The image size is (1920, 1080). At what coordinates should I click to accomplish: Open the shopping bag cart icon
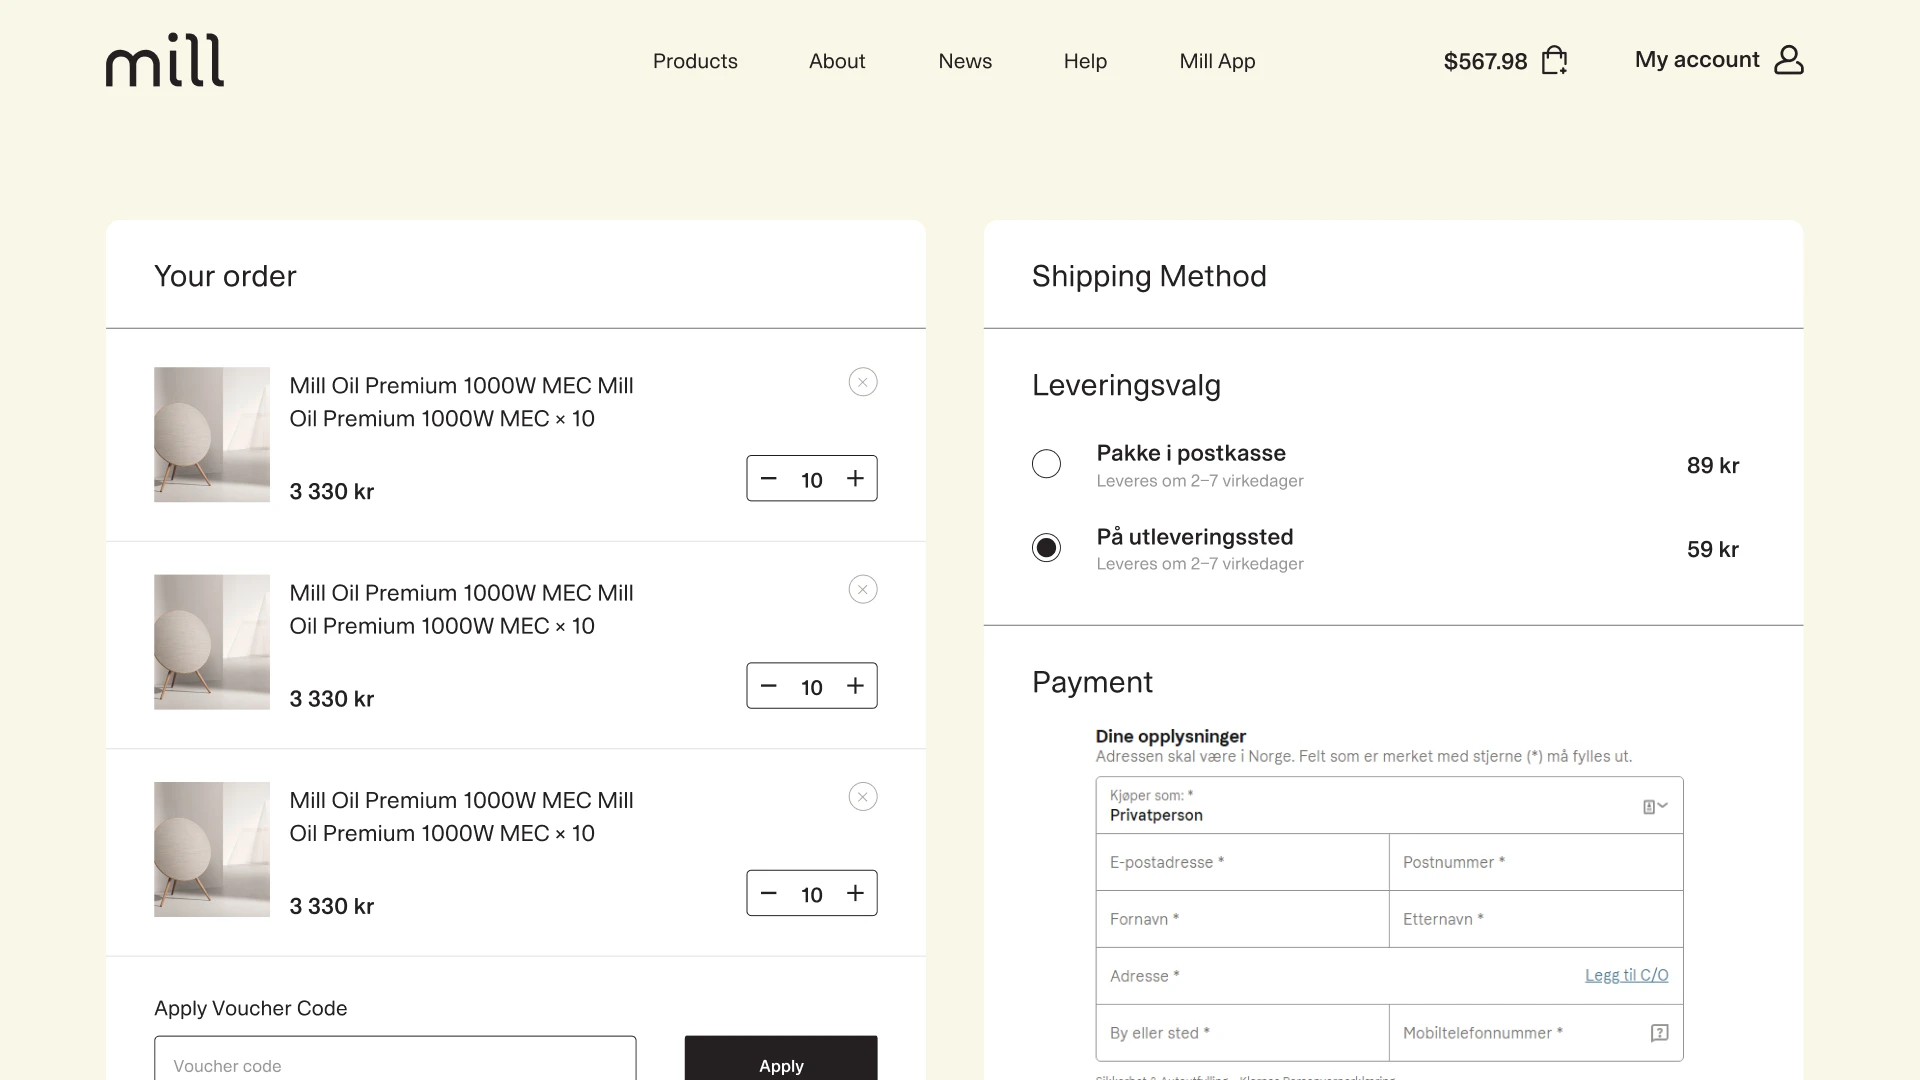(1554, 60)
